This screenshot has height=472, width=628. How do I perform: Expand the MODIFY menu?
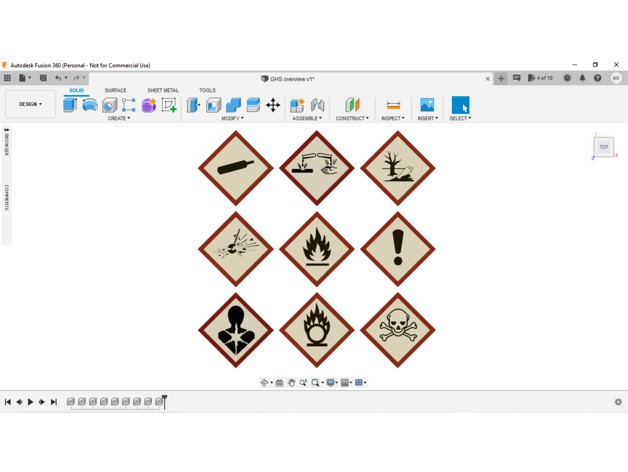click(232, 118)
